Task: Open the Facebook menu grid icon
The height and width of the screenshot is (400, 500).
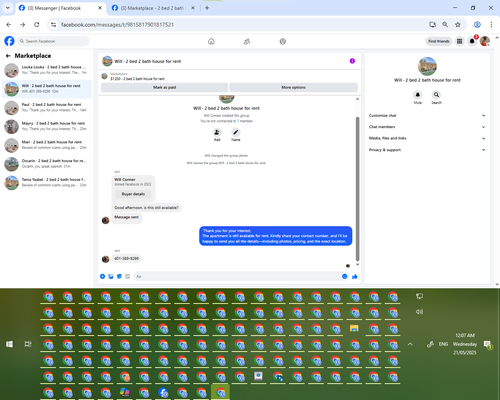Action: point(459,41)
